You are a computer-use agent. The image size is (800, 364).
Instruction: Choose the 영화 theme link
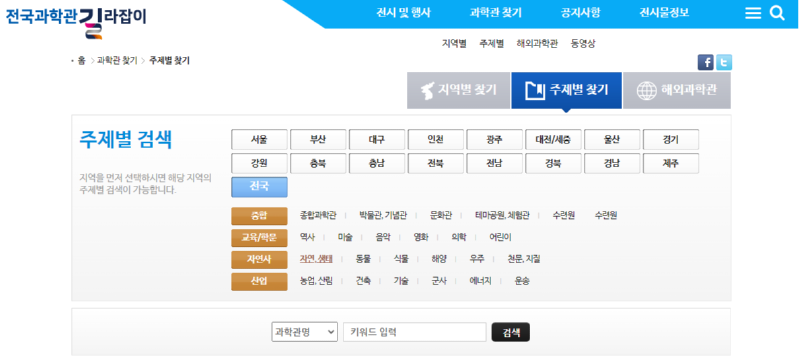(x=421, y=237)
